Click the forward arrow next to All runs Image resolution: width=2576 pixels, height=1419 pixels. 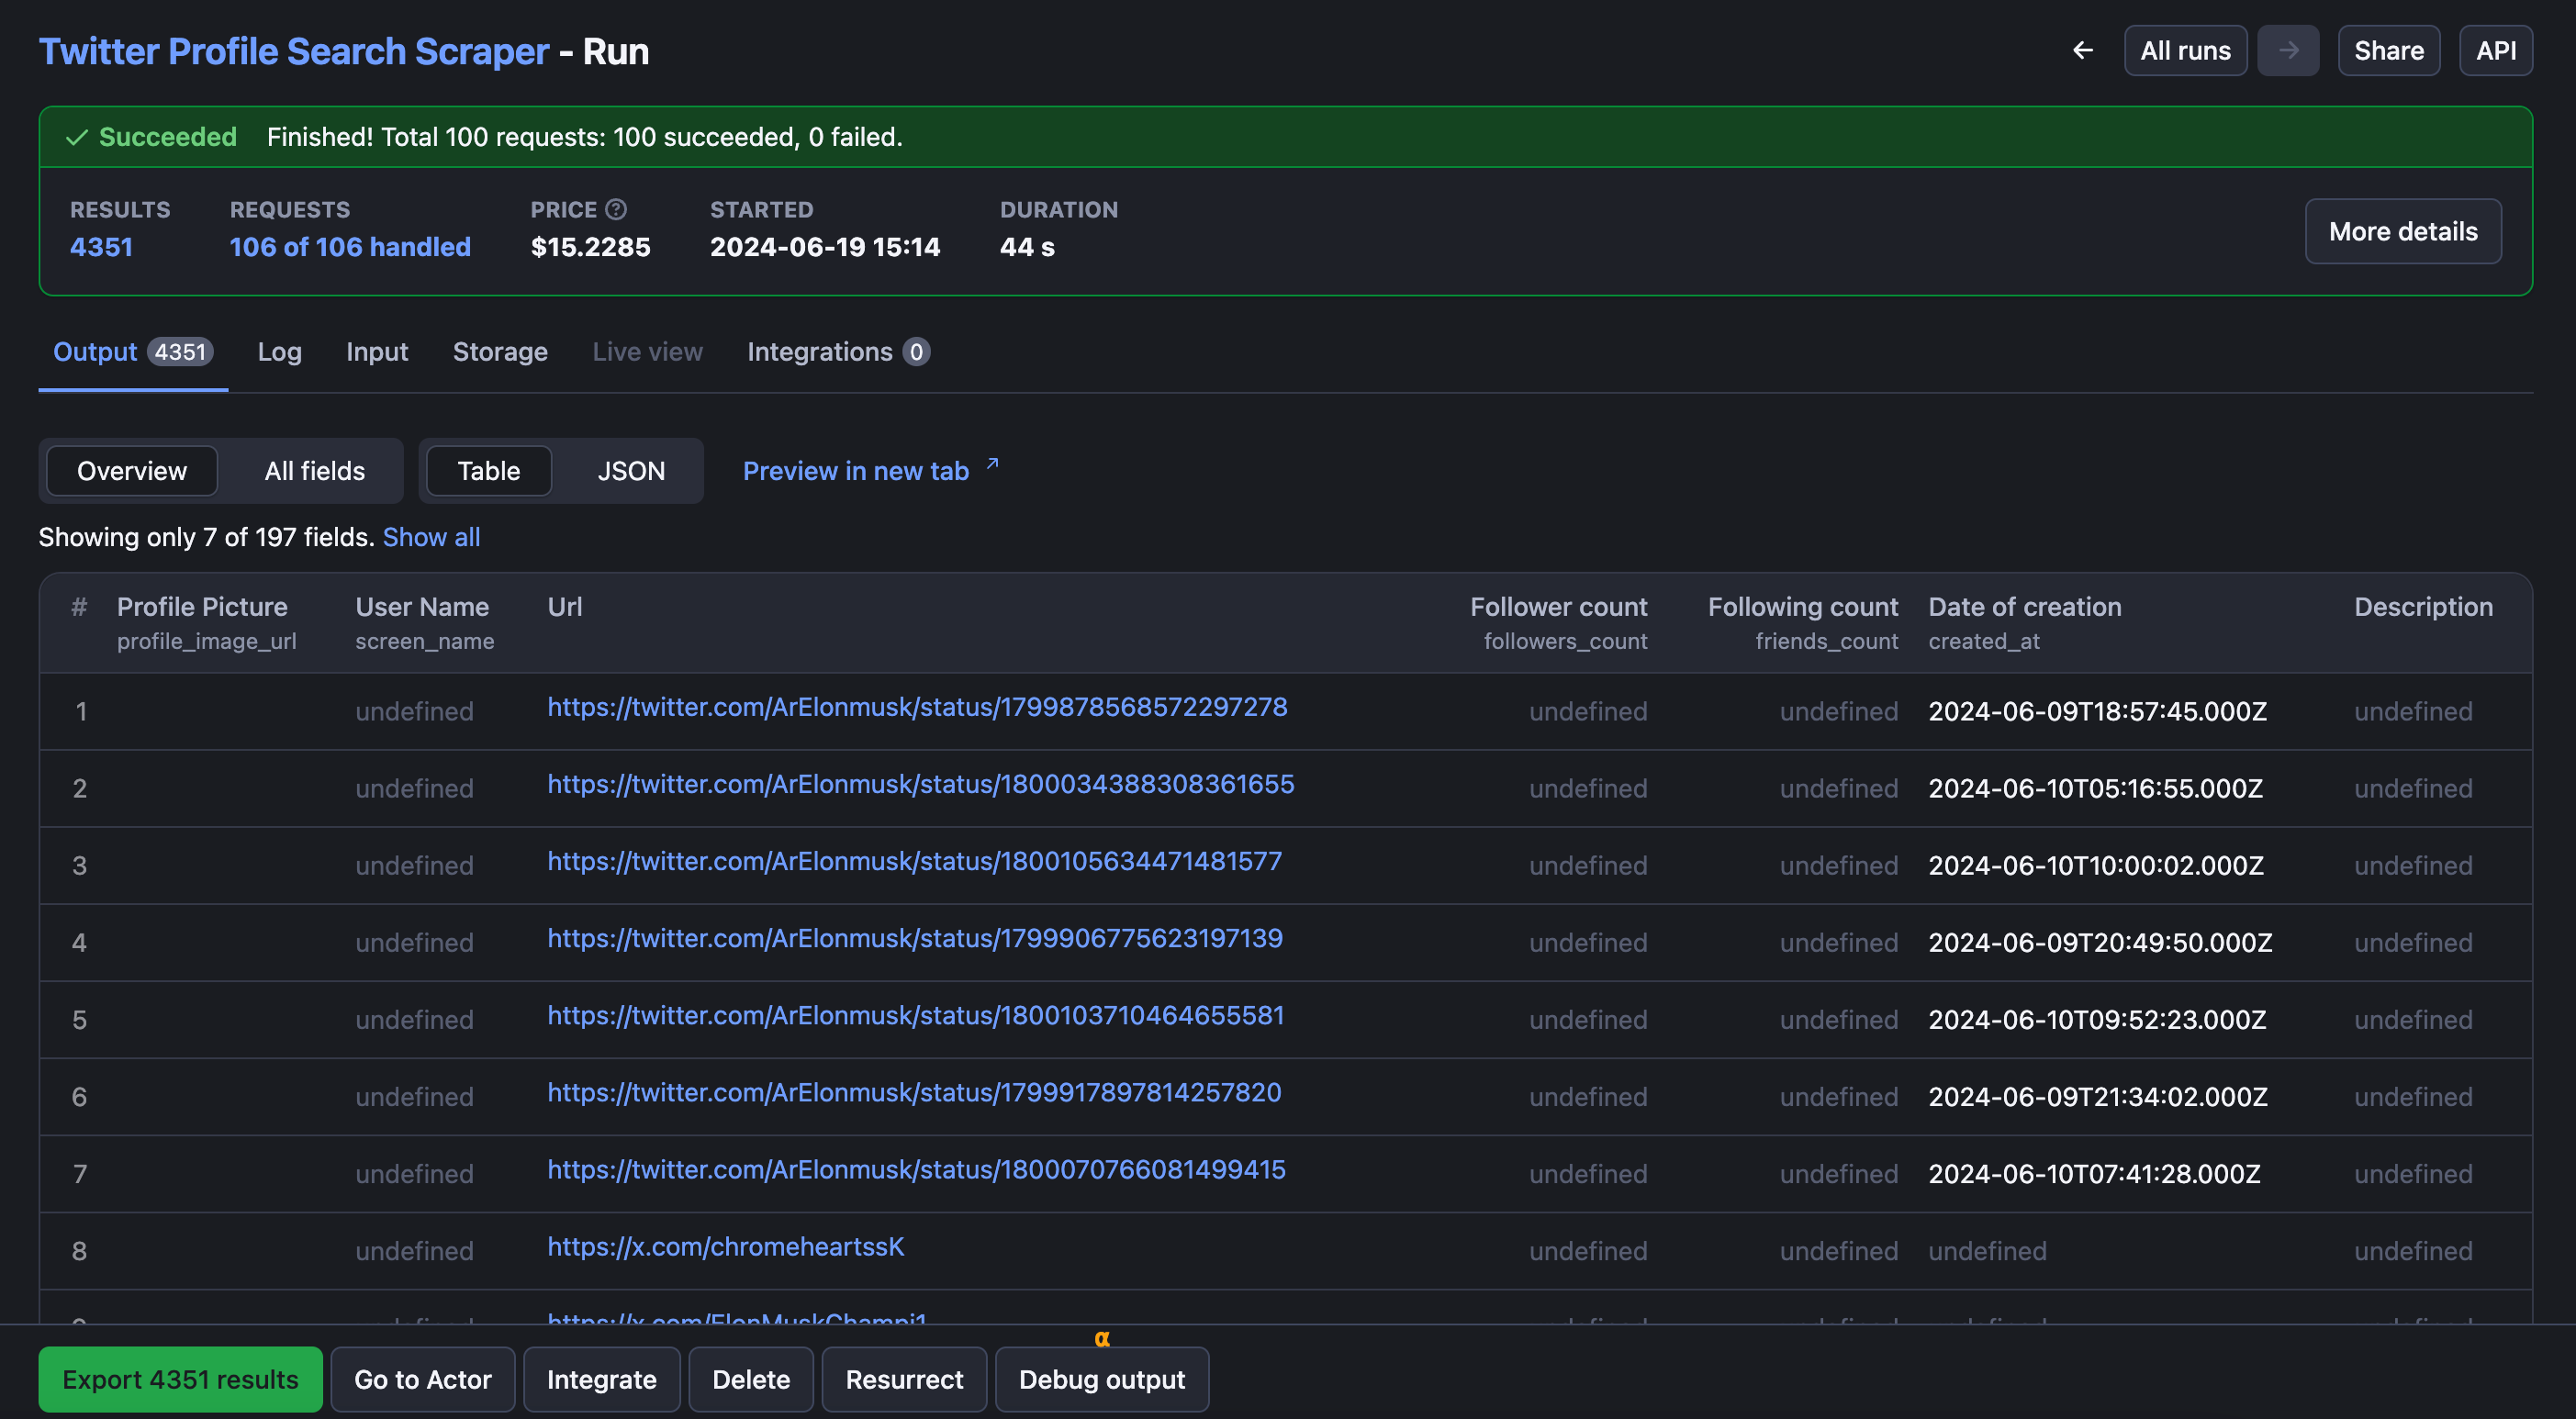point(2288,50)
